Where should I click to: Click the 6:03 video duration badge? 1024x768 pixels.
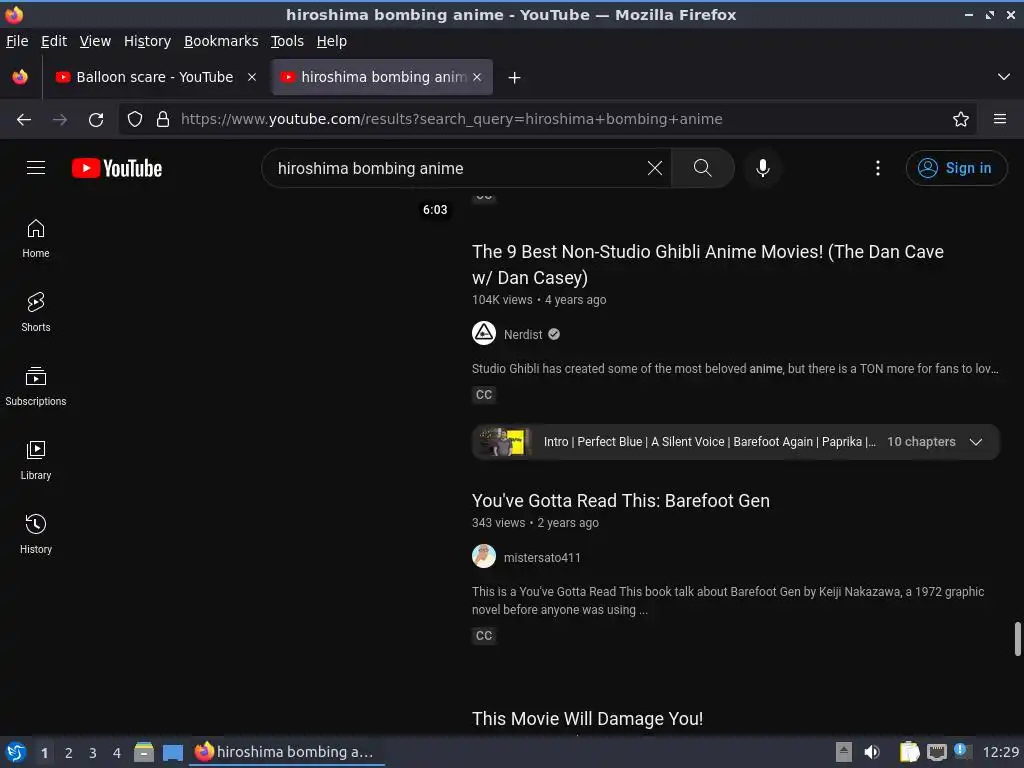[x=435, y=210]
